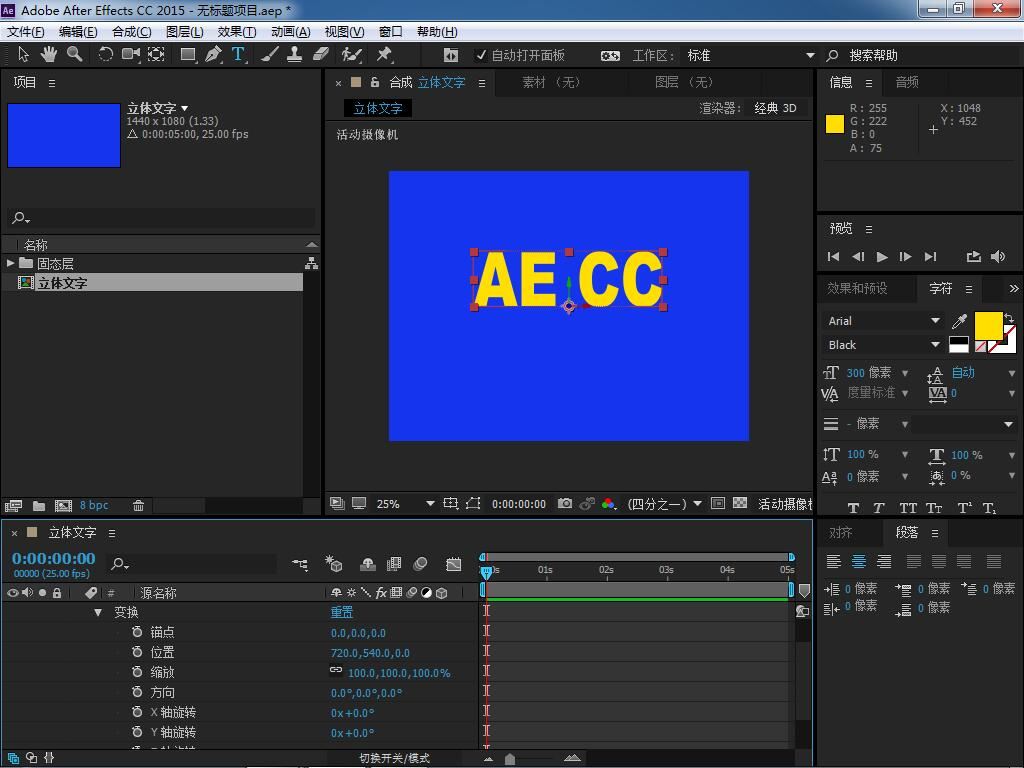Select the Rotation tool

[105, 55]
